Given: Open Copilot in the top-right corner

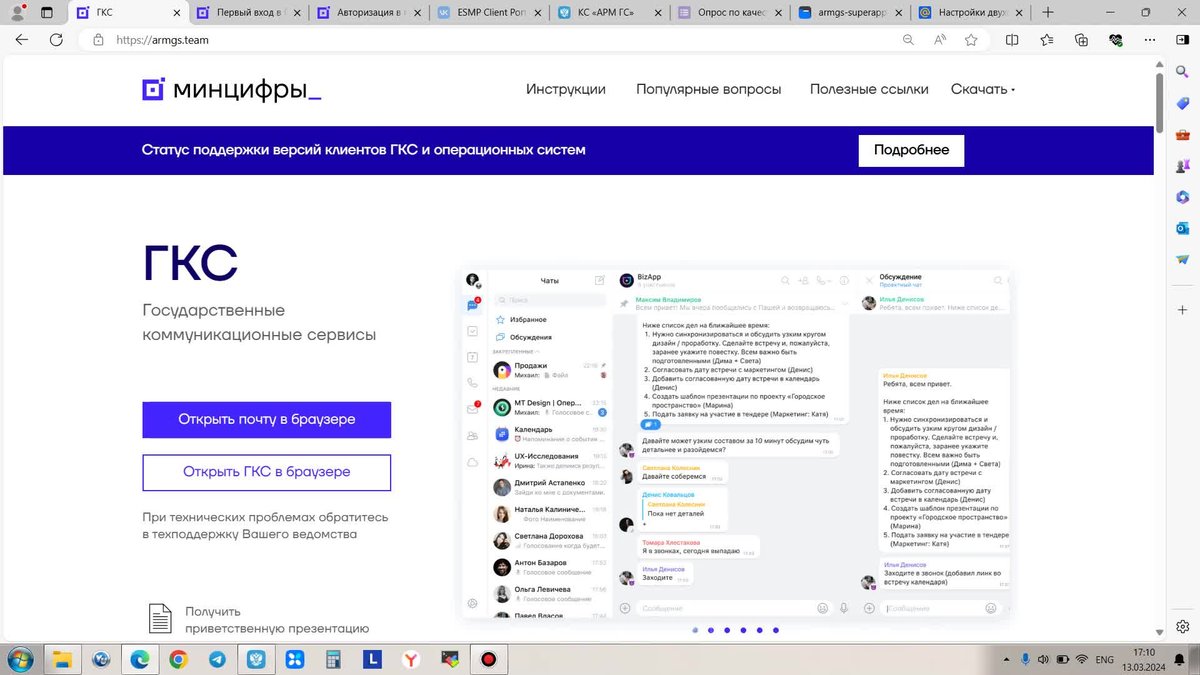Looking at the screenshot, I should [x=1181, y=40].
